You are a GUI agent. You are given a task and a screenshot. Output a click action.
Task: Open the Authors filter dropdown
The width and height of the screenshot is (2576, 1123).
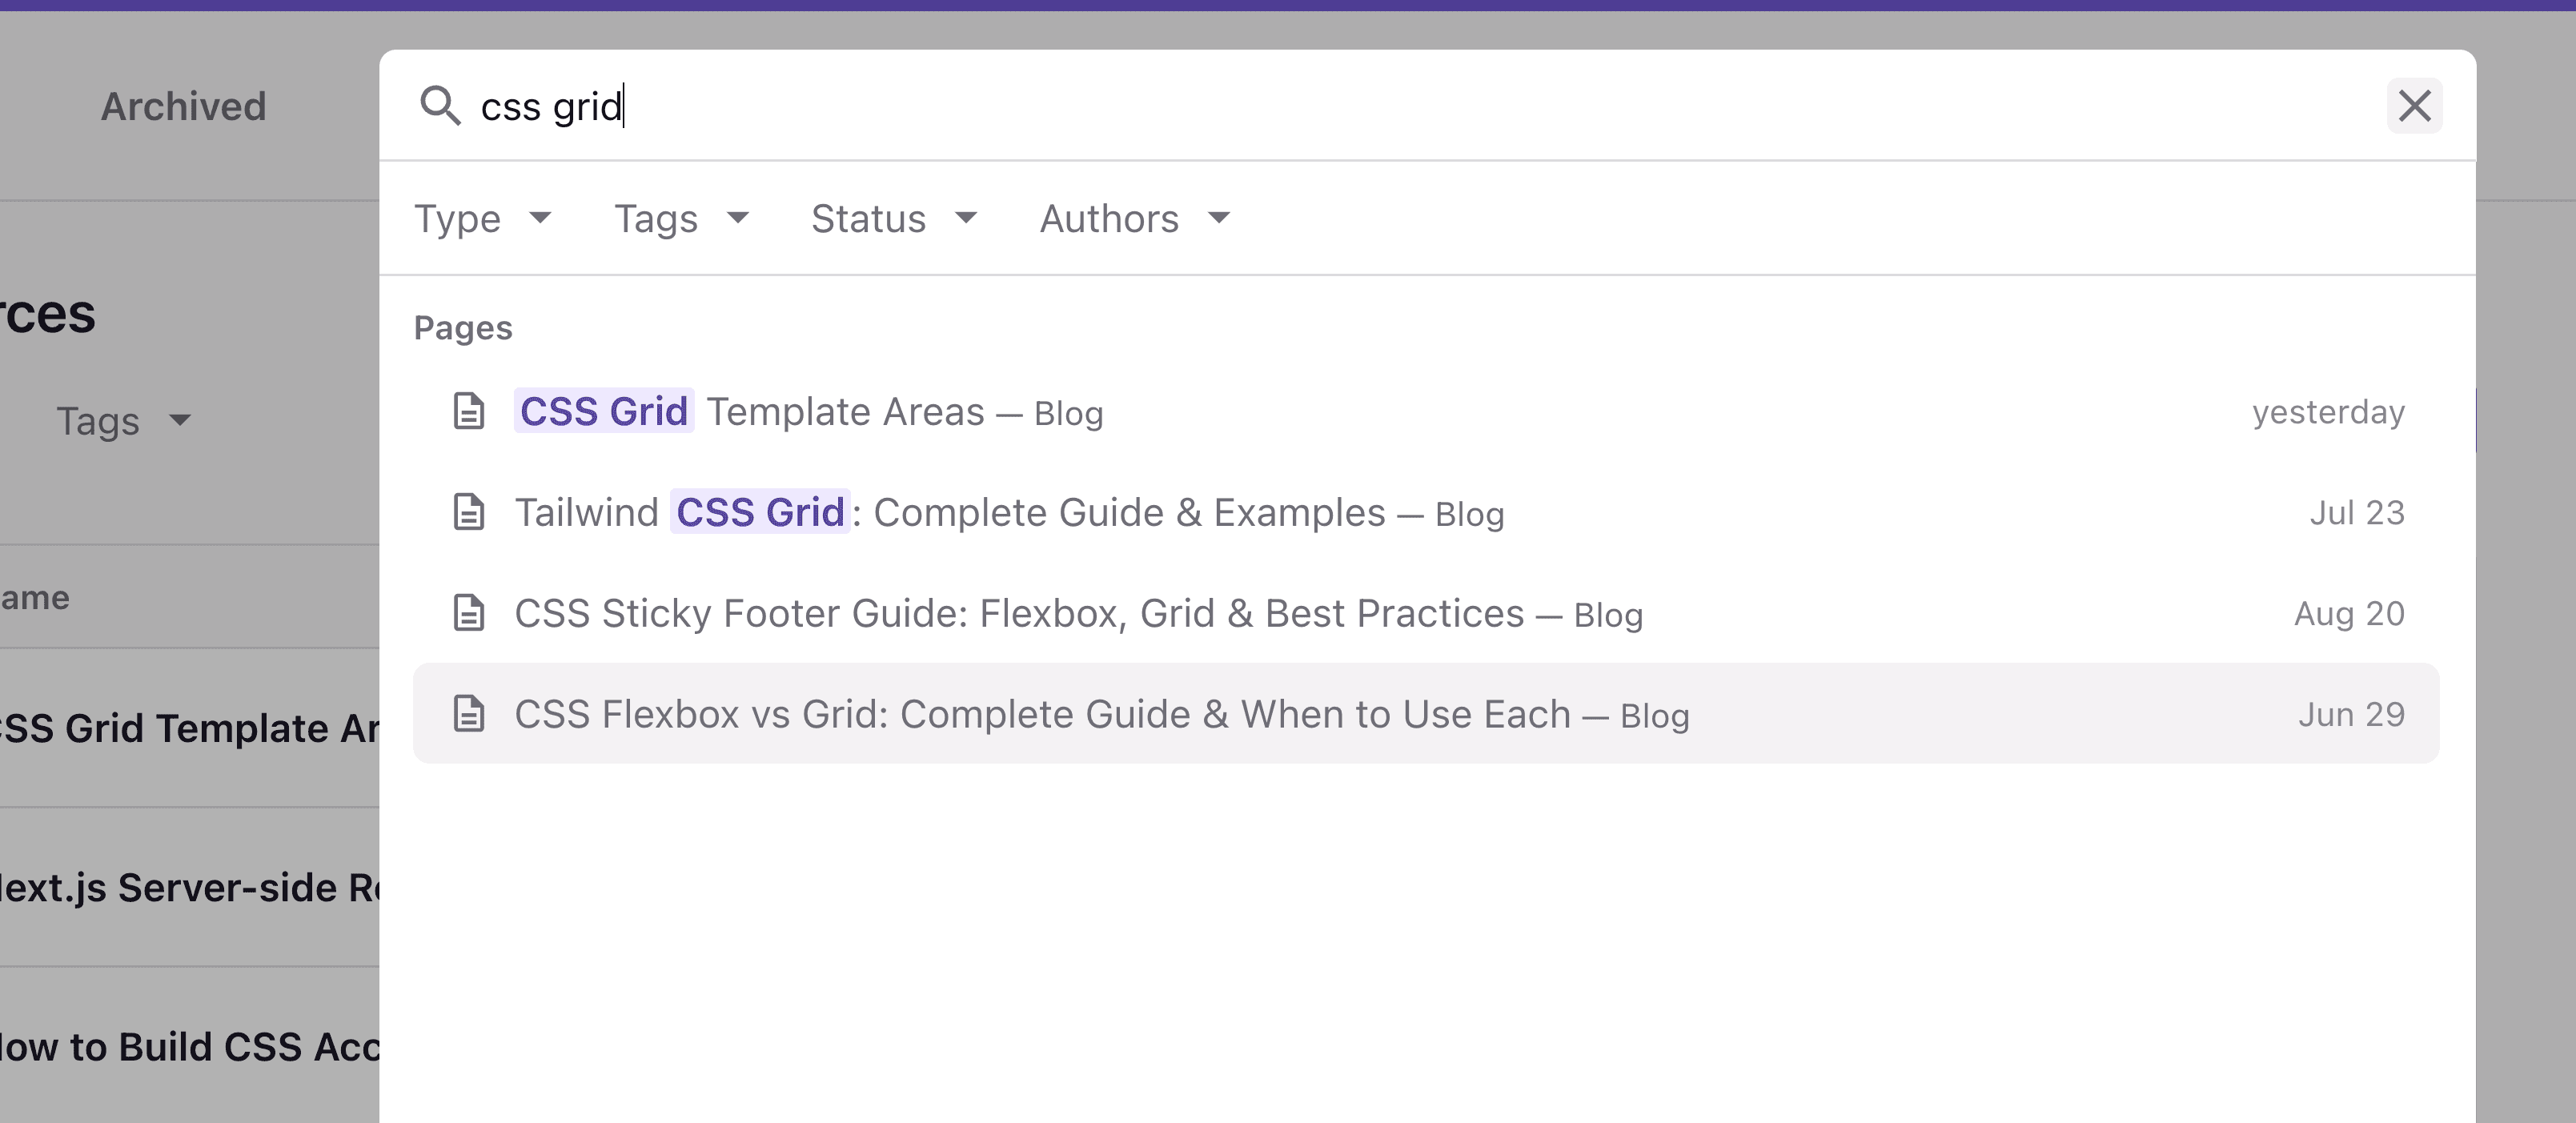tap(1134, 218)
